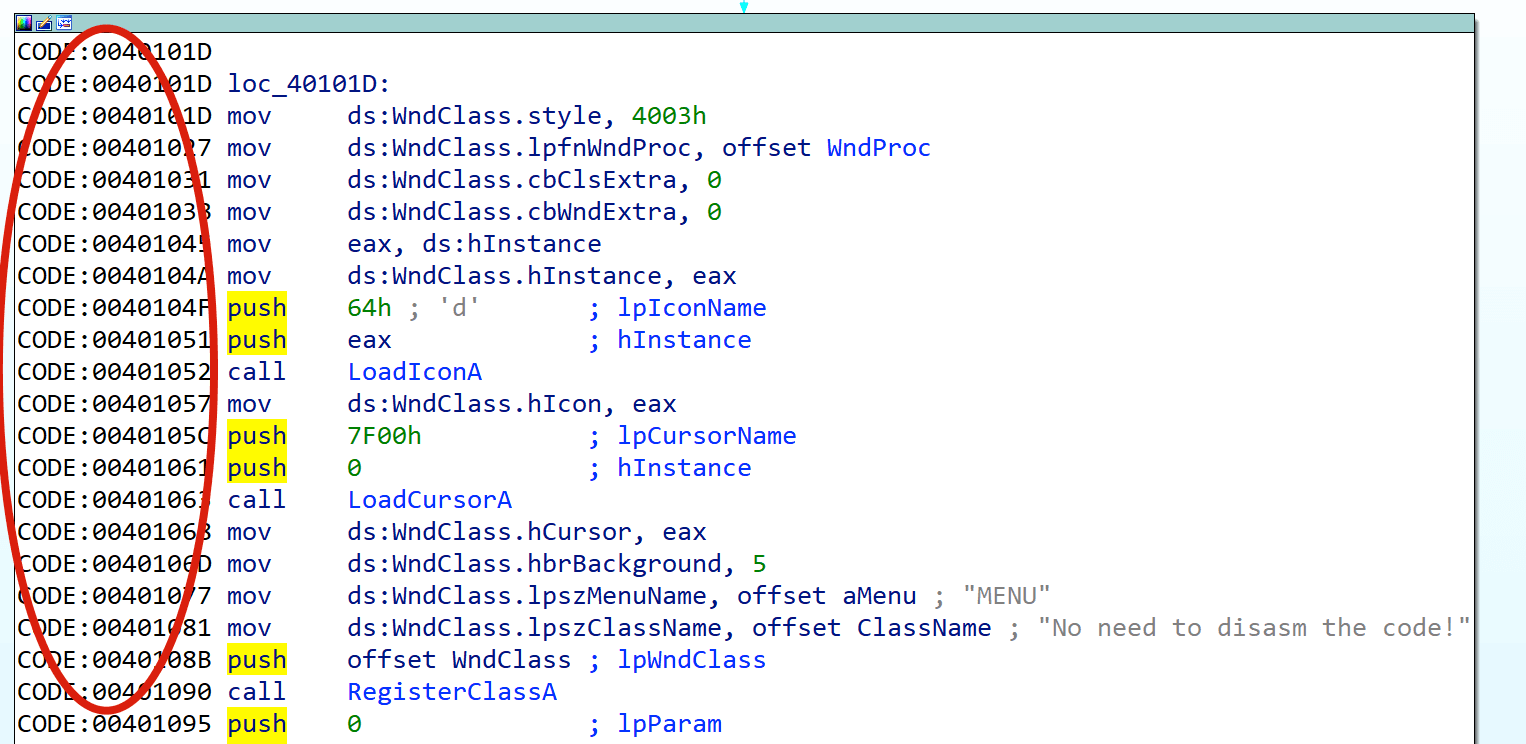
Task: Select the 4003h style value
Action: tap(668, 116)
